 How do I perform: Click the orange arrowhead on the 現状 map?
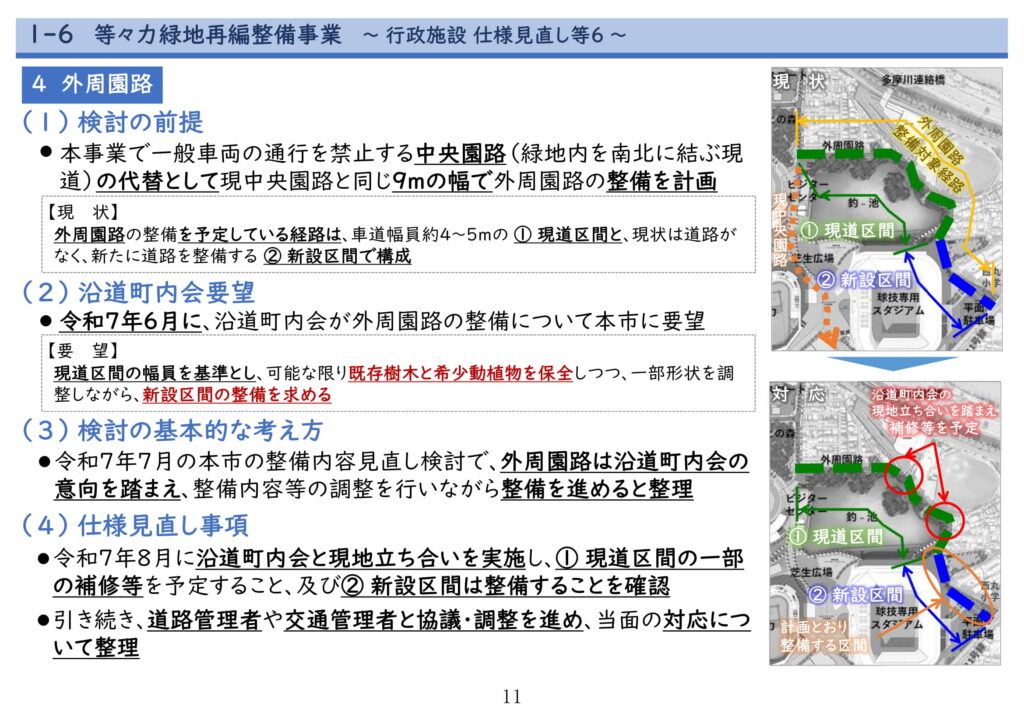[x=828, y=341]
